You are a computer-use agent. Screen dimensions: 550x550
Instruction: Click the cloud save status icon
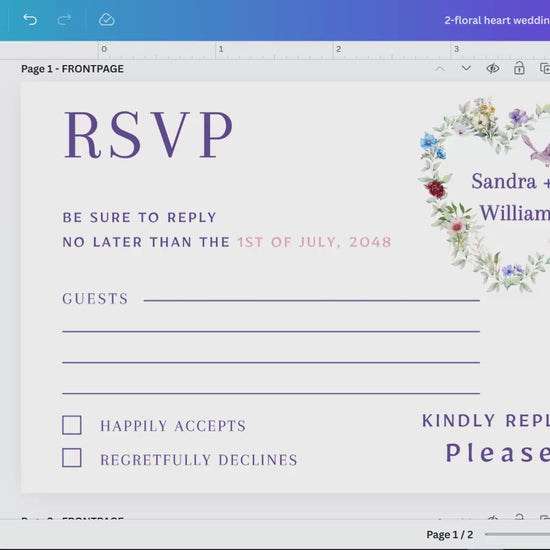pyautogui.click(x=106, y=20)
